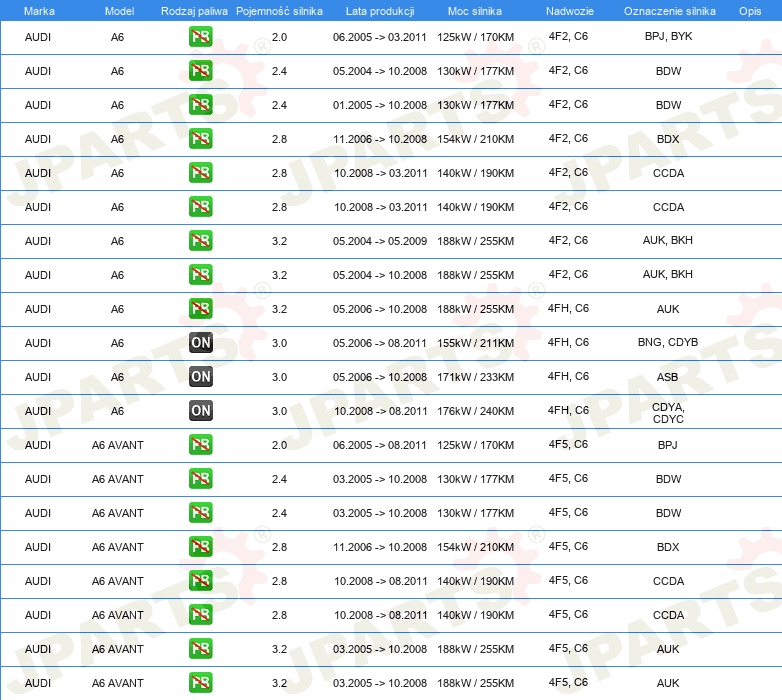This screenshot has height=700, width=782.
Task: Click the ON diesel icon in the BNG, CDYB row
Action: (200, 343)
